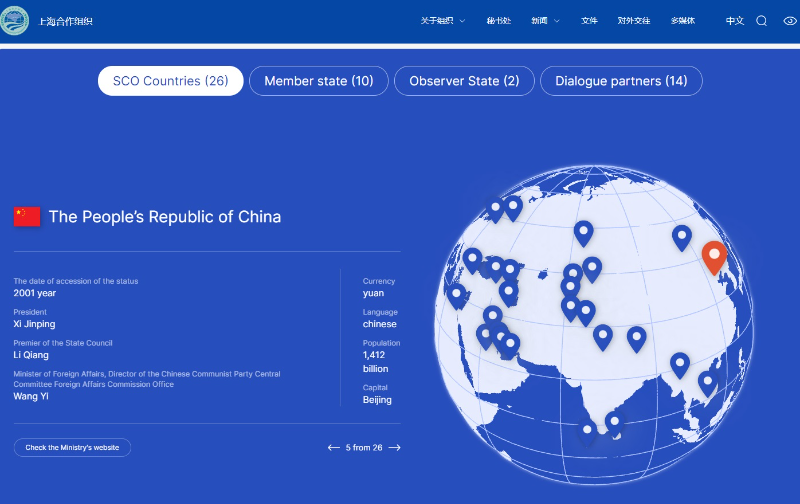Viewport: 800px width, 504px height.
Task: Open the 对外交往 menu item
Action: tap(634, 20)
